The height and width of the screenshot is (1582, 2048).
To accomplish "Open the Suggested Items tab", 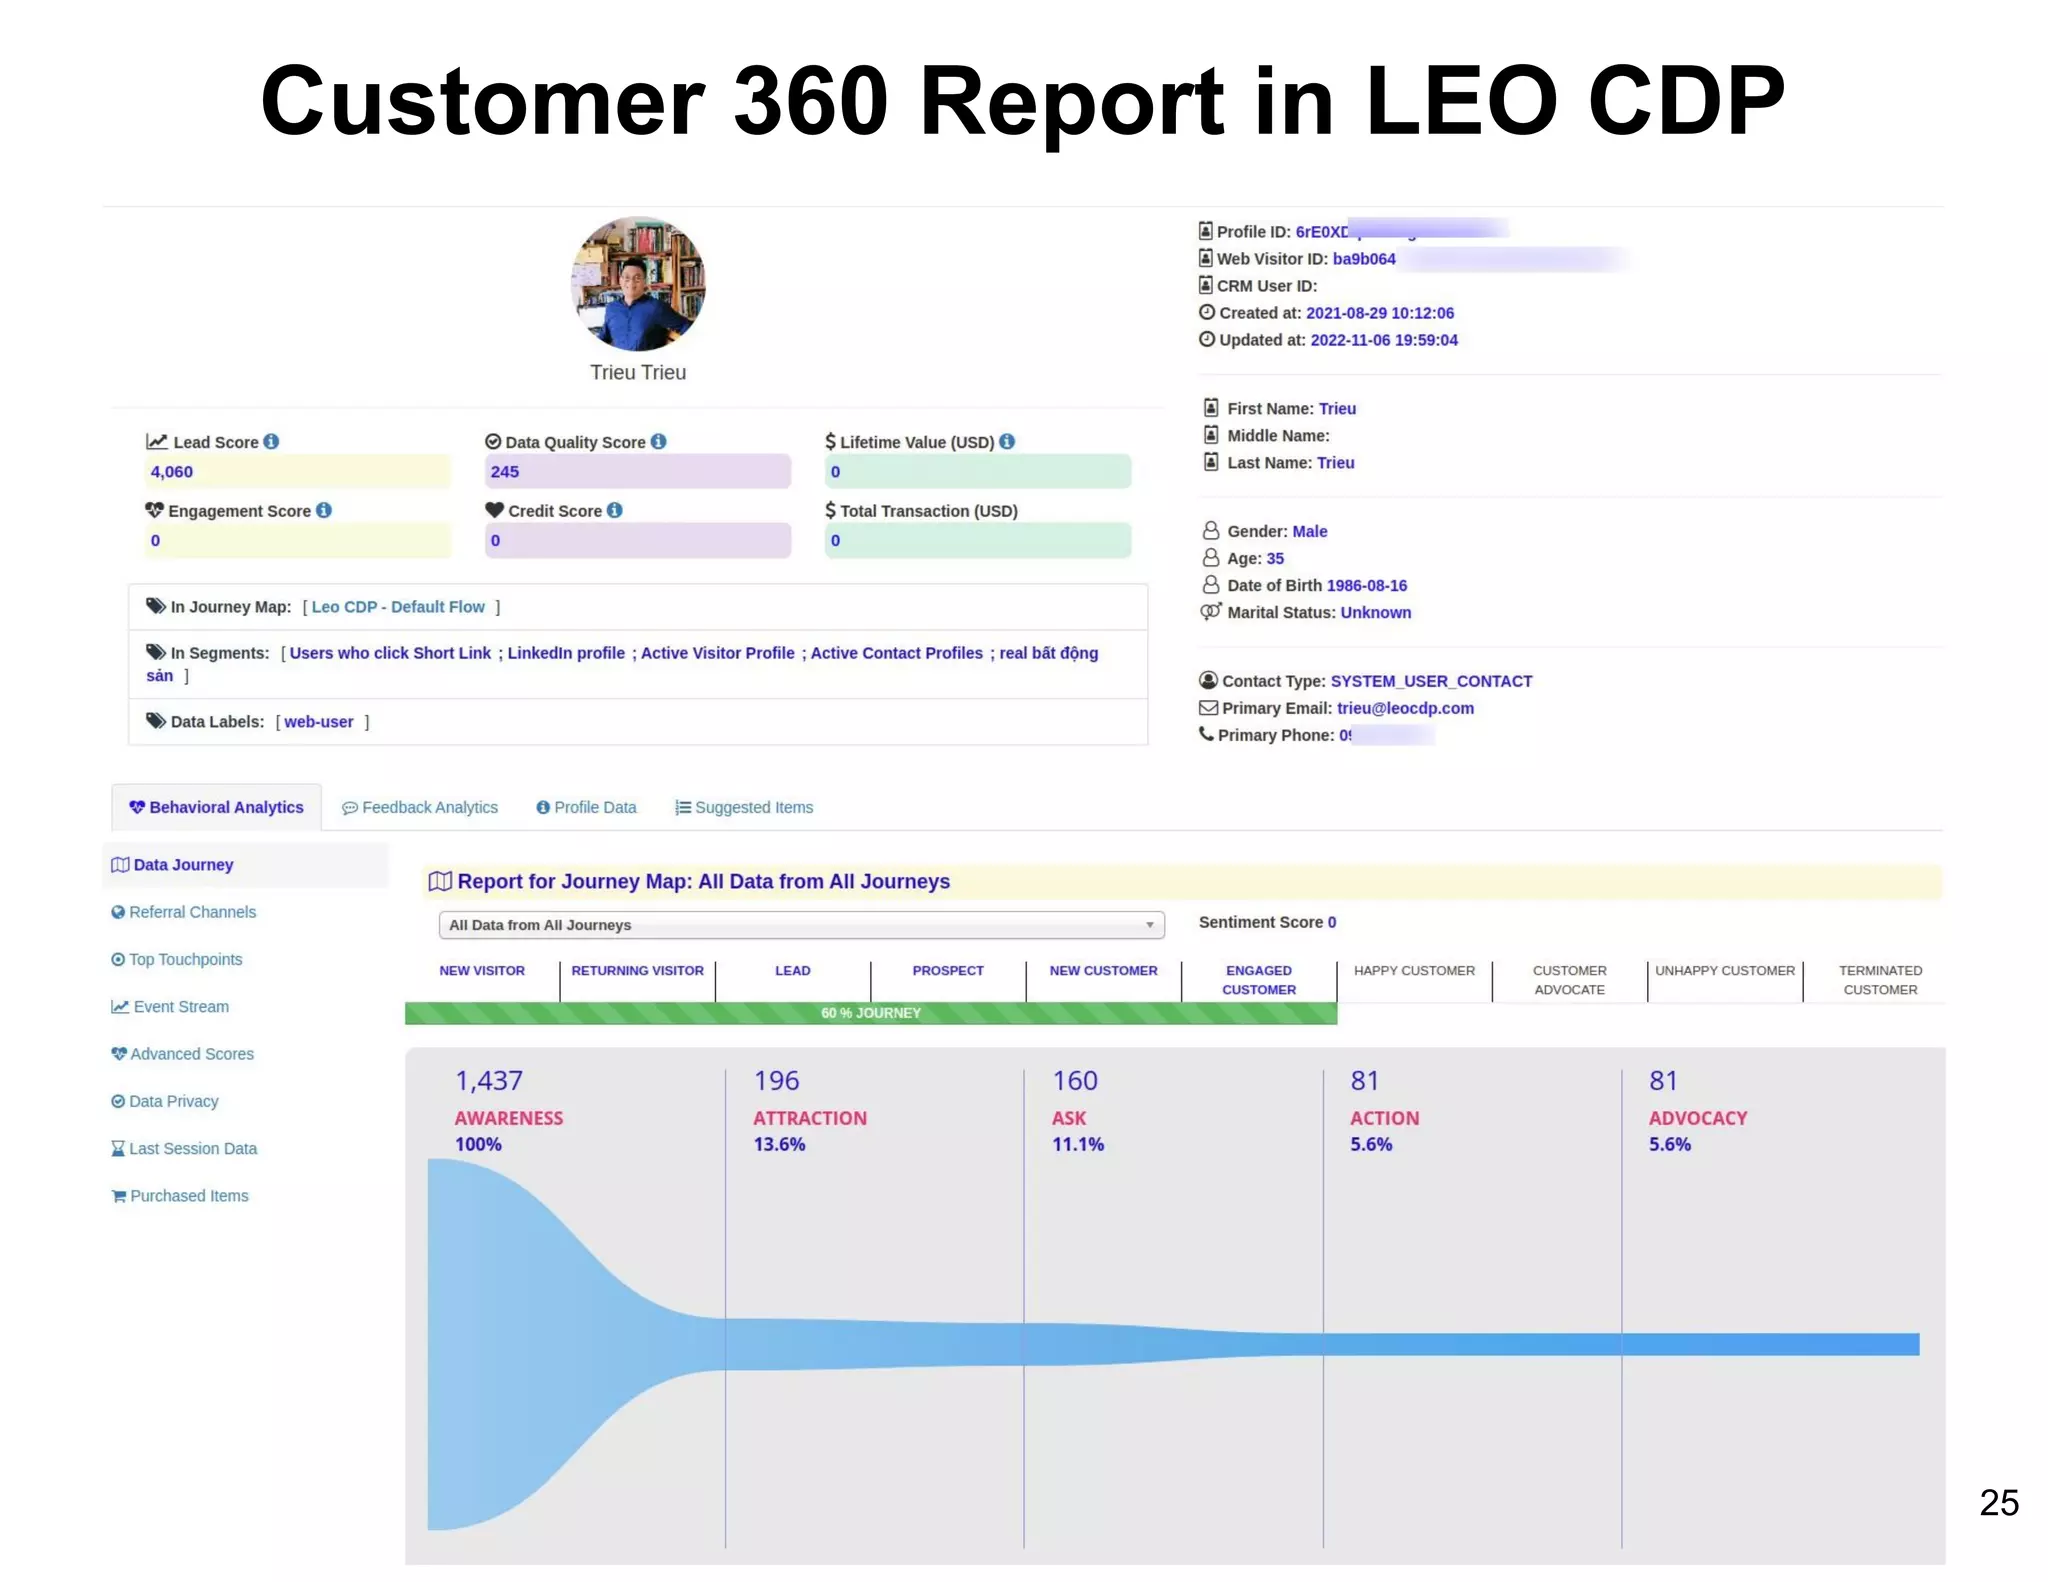I will (x=744, y=807).
